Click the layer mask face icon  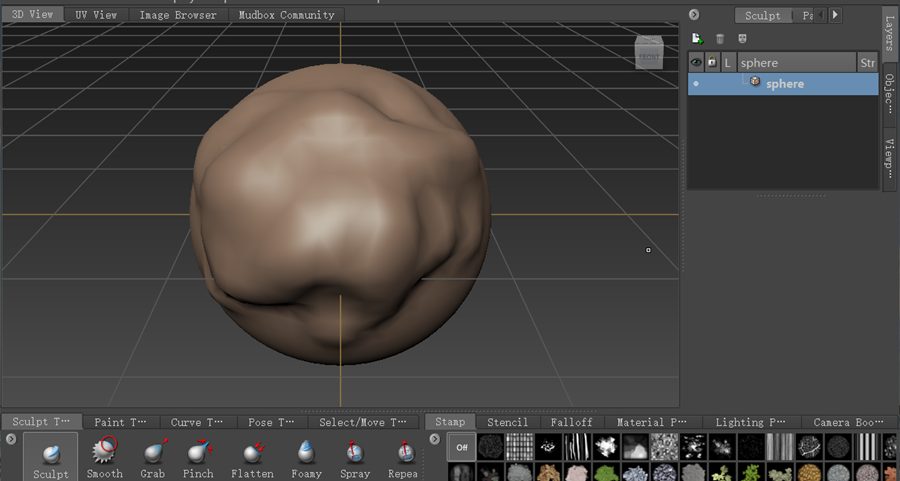(742, 38)
